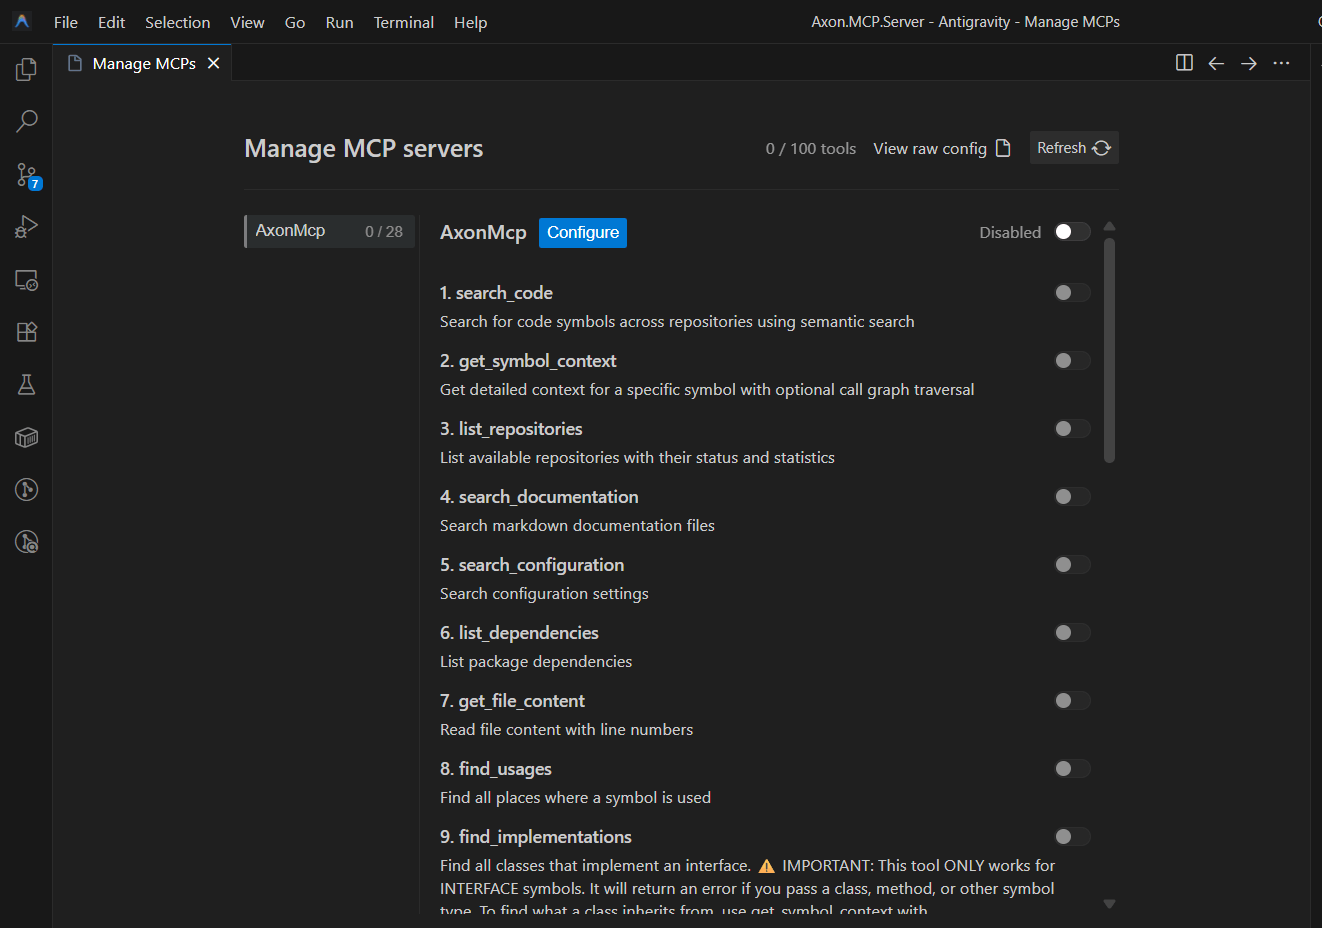Open Source Control with 7 pending changes
Viewport: 1322px width, 928px height.
click(26, 175)
